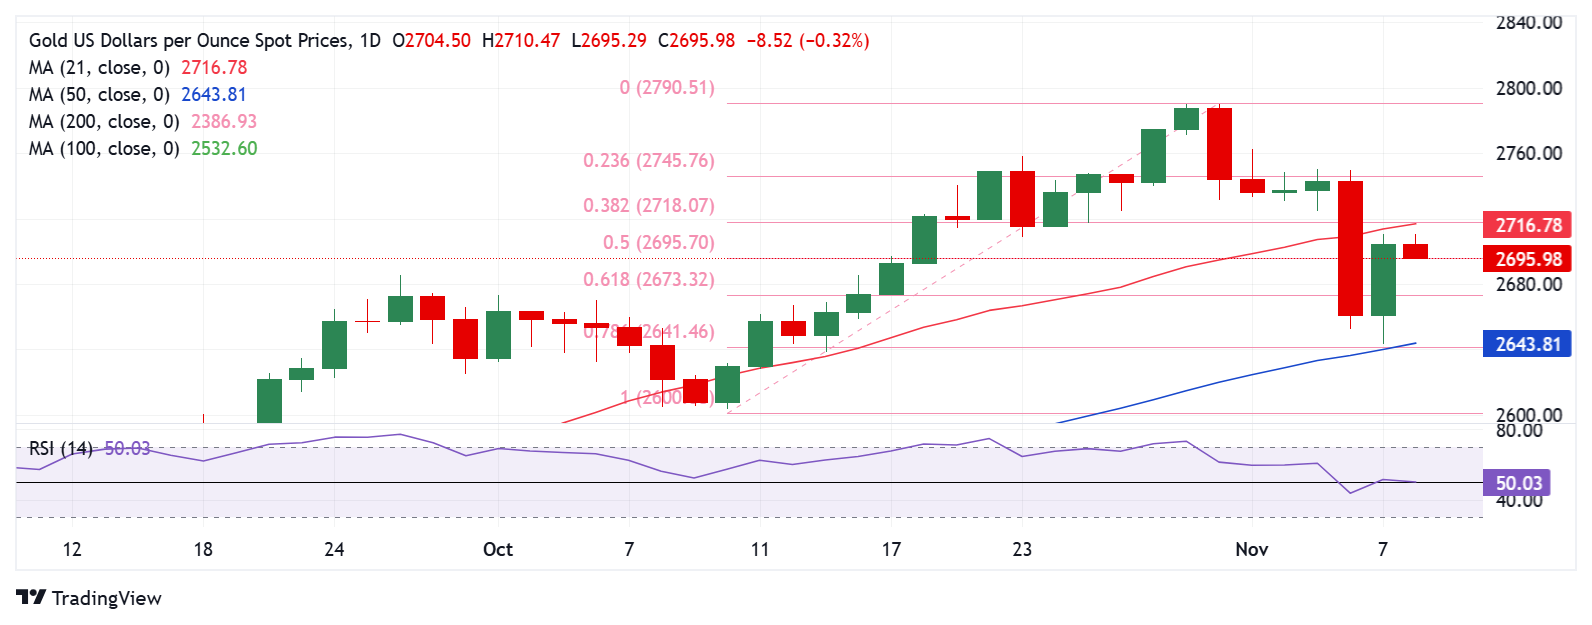
Task: Select the 0.236 (2745.76) Fibonacci label
Action: (x=648, y=161)
